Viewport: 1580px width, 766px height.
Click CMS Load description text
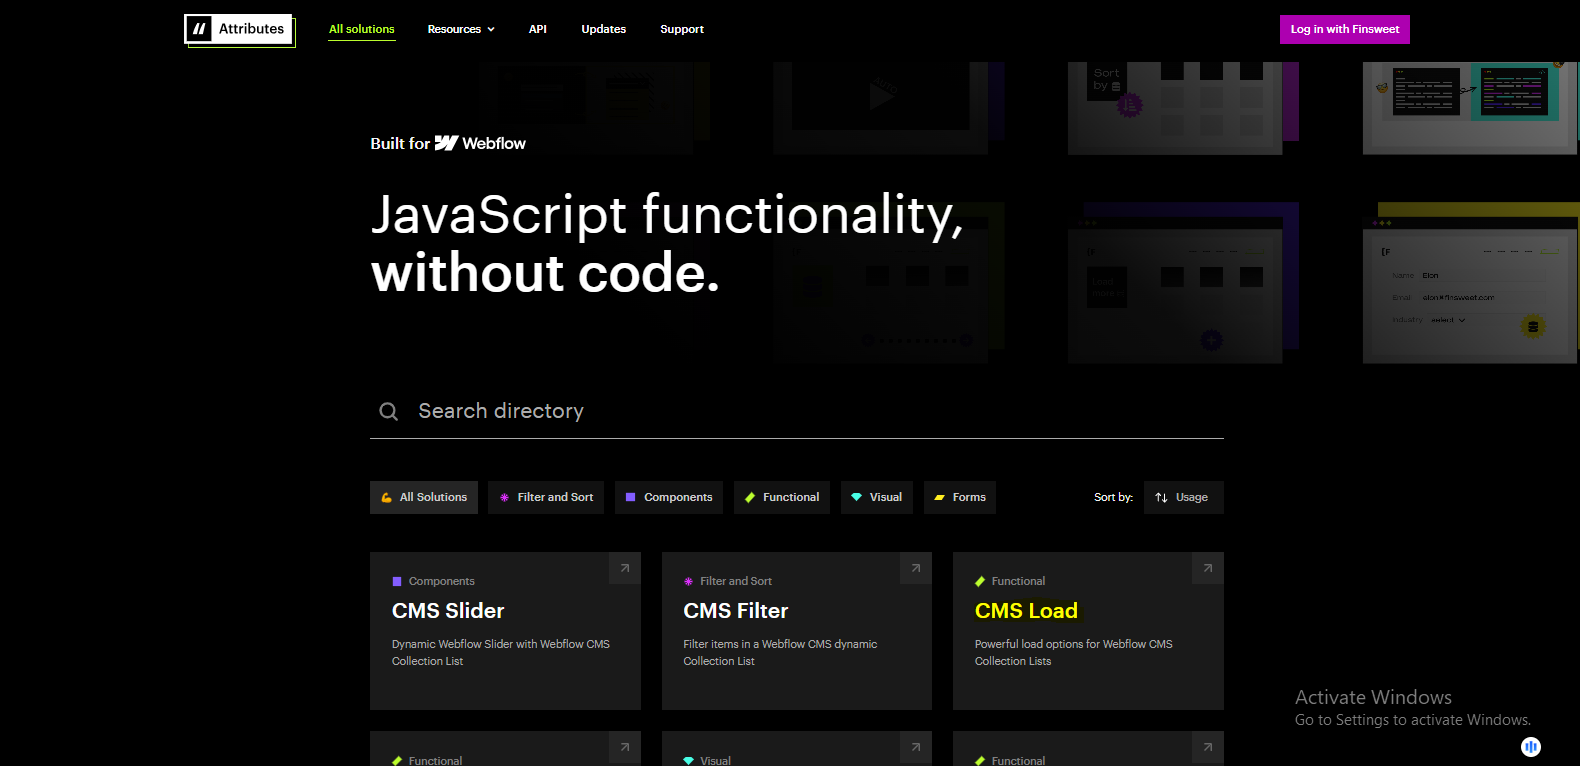[1074, 653]
